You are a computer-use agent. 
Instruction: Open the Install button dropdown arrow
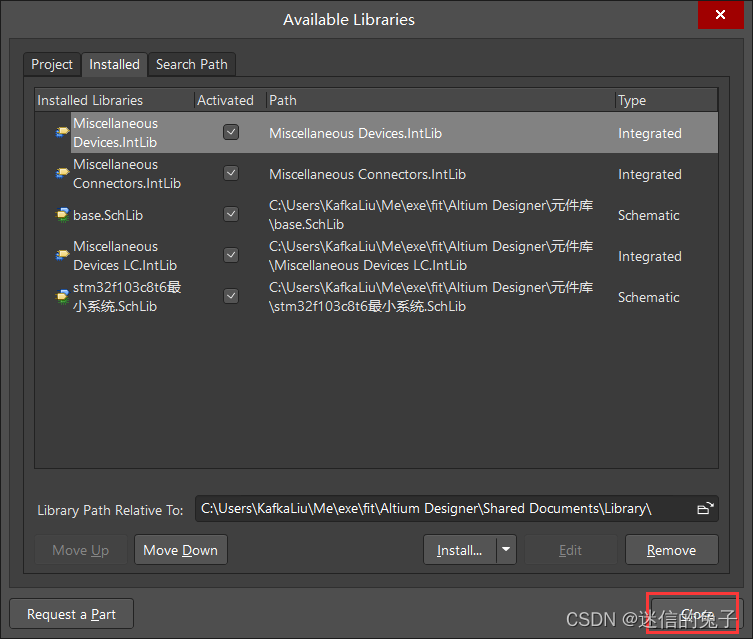point(507,550)
